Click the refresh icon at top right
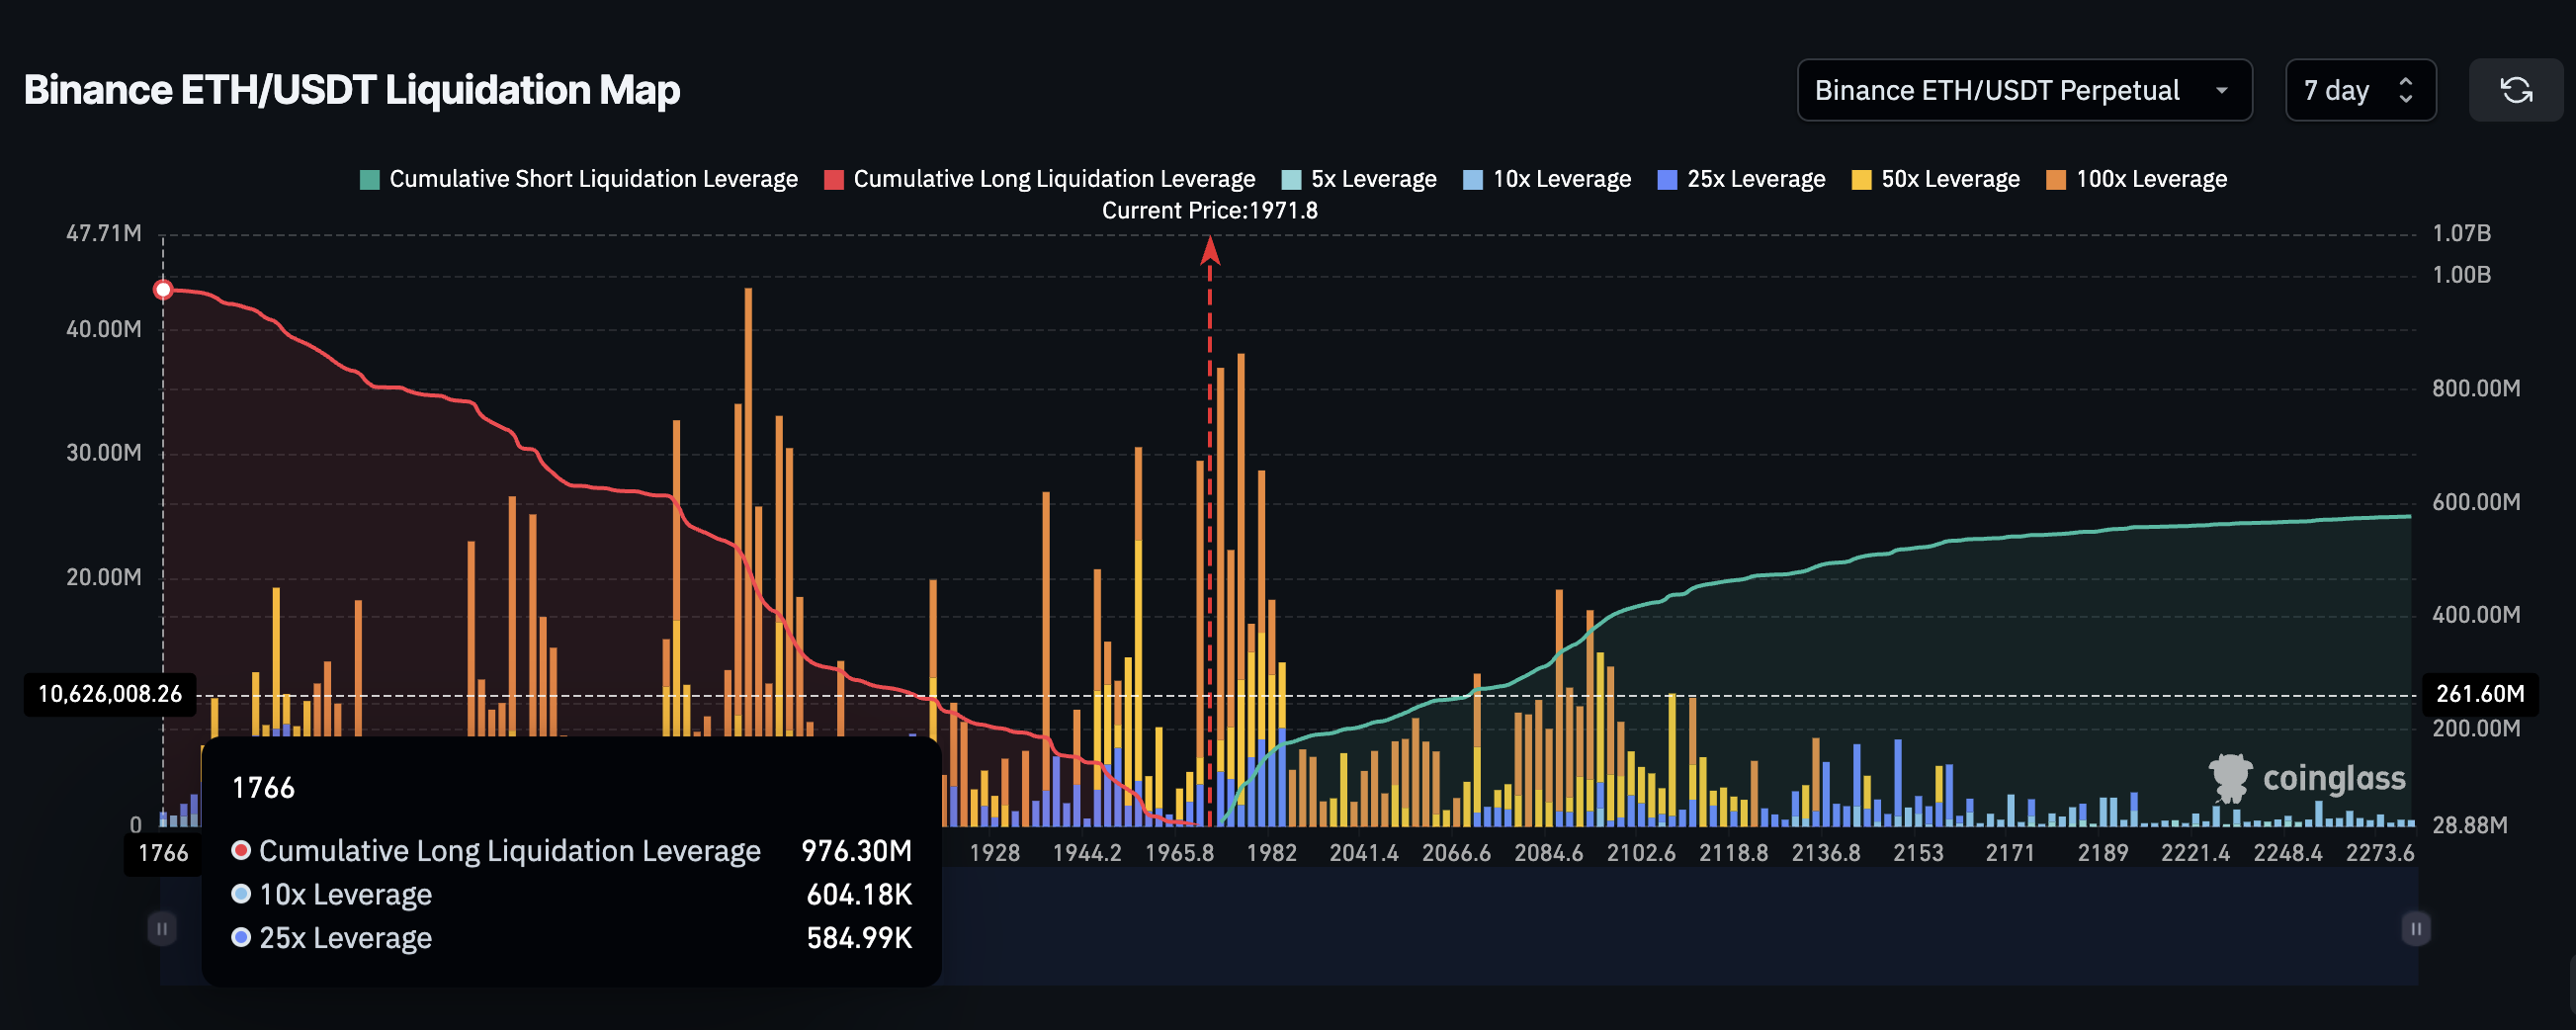The width and height of the screenshot is (2576, 1030). (2516, 90)
